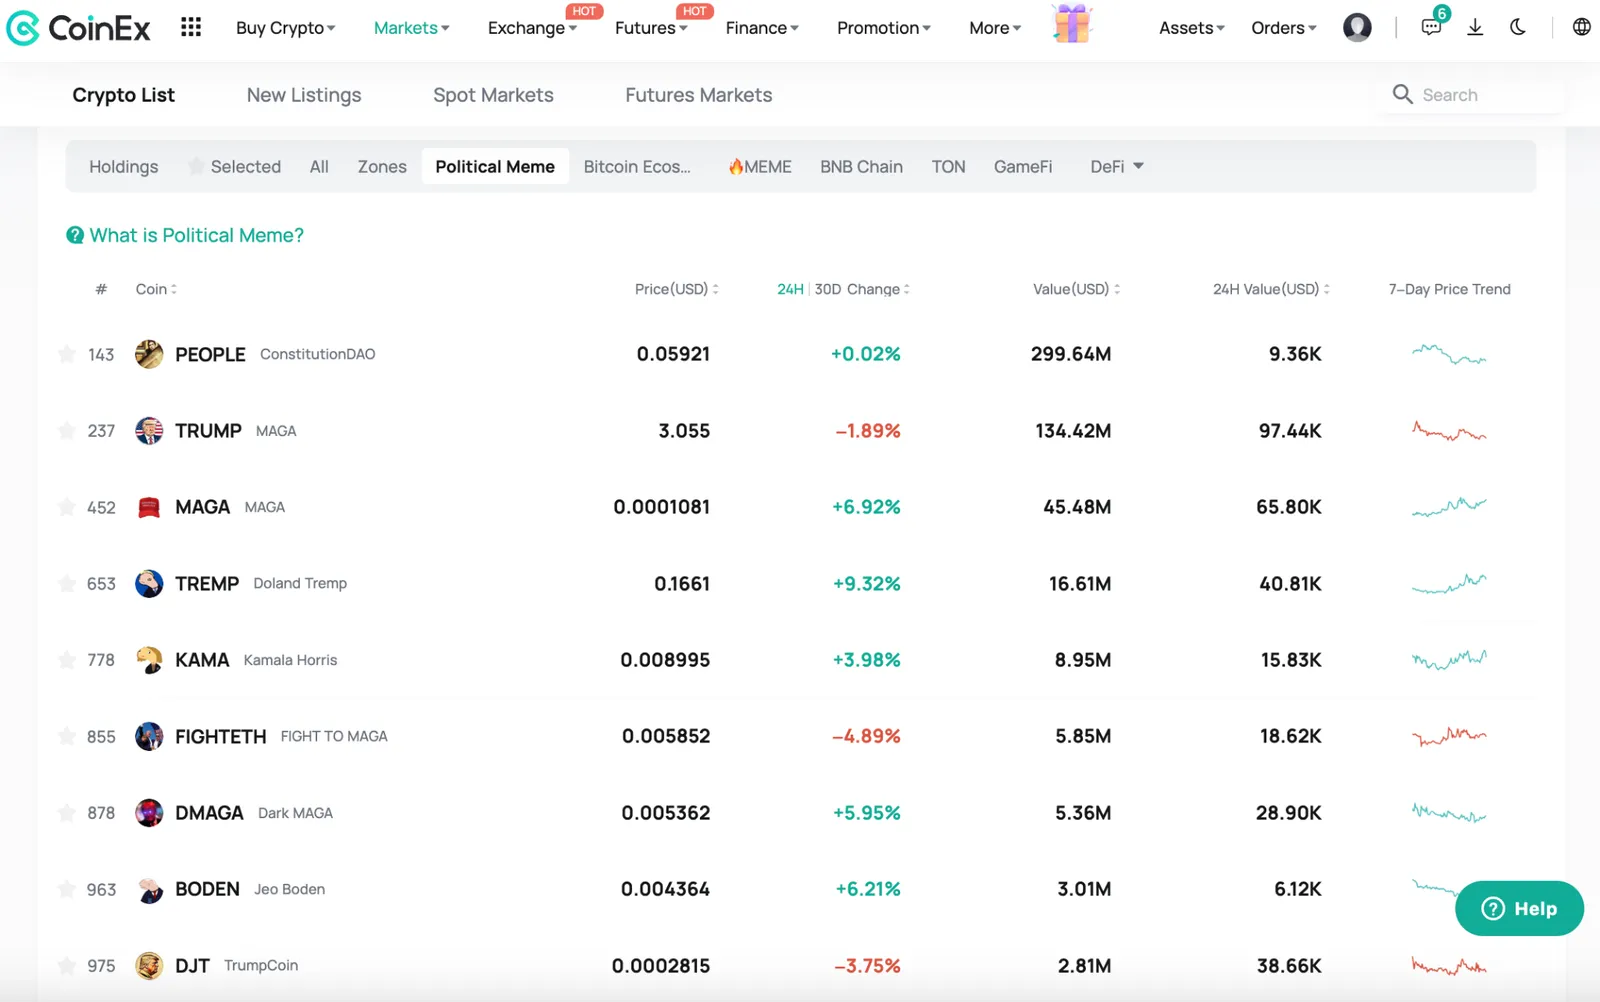Viewport: 1600px width, 1002px height.
Task: Click the TRUMP coin logo
Action: pos(149,431)
